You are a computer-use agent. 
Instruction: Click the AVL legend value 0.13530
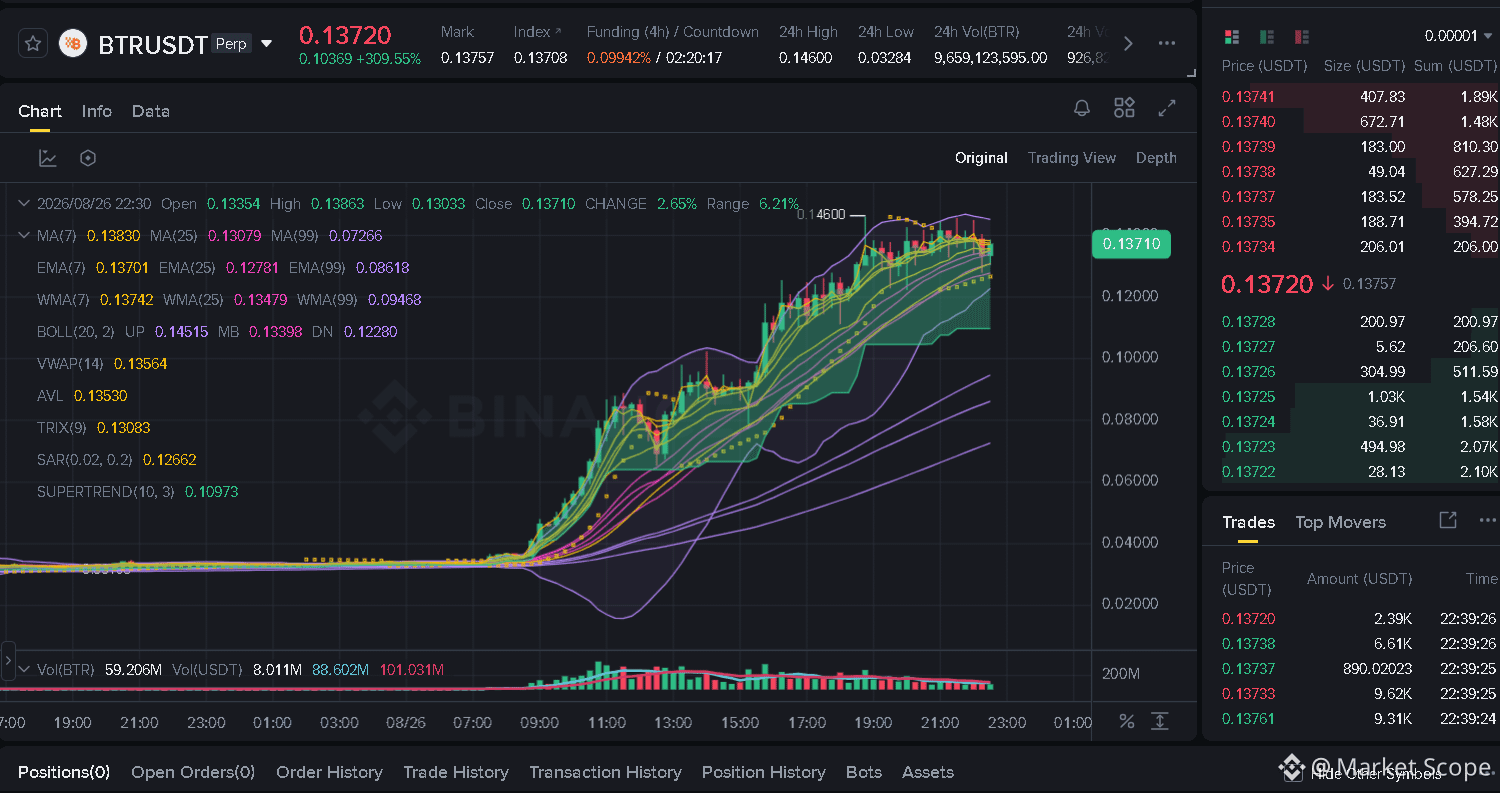click(100, 396)
